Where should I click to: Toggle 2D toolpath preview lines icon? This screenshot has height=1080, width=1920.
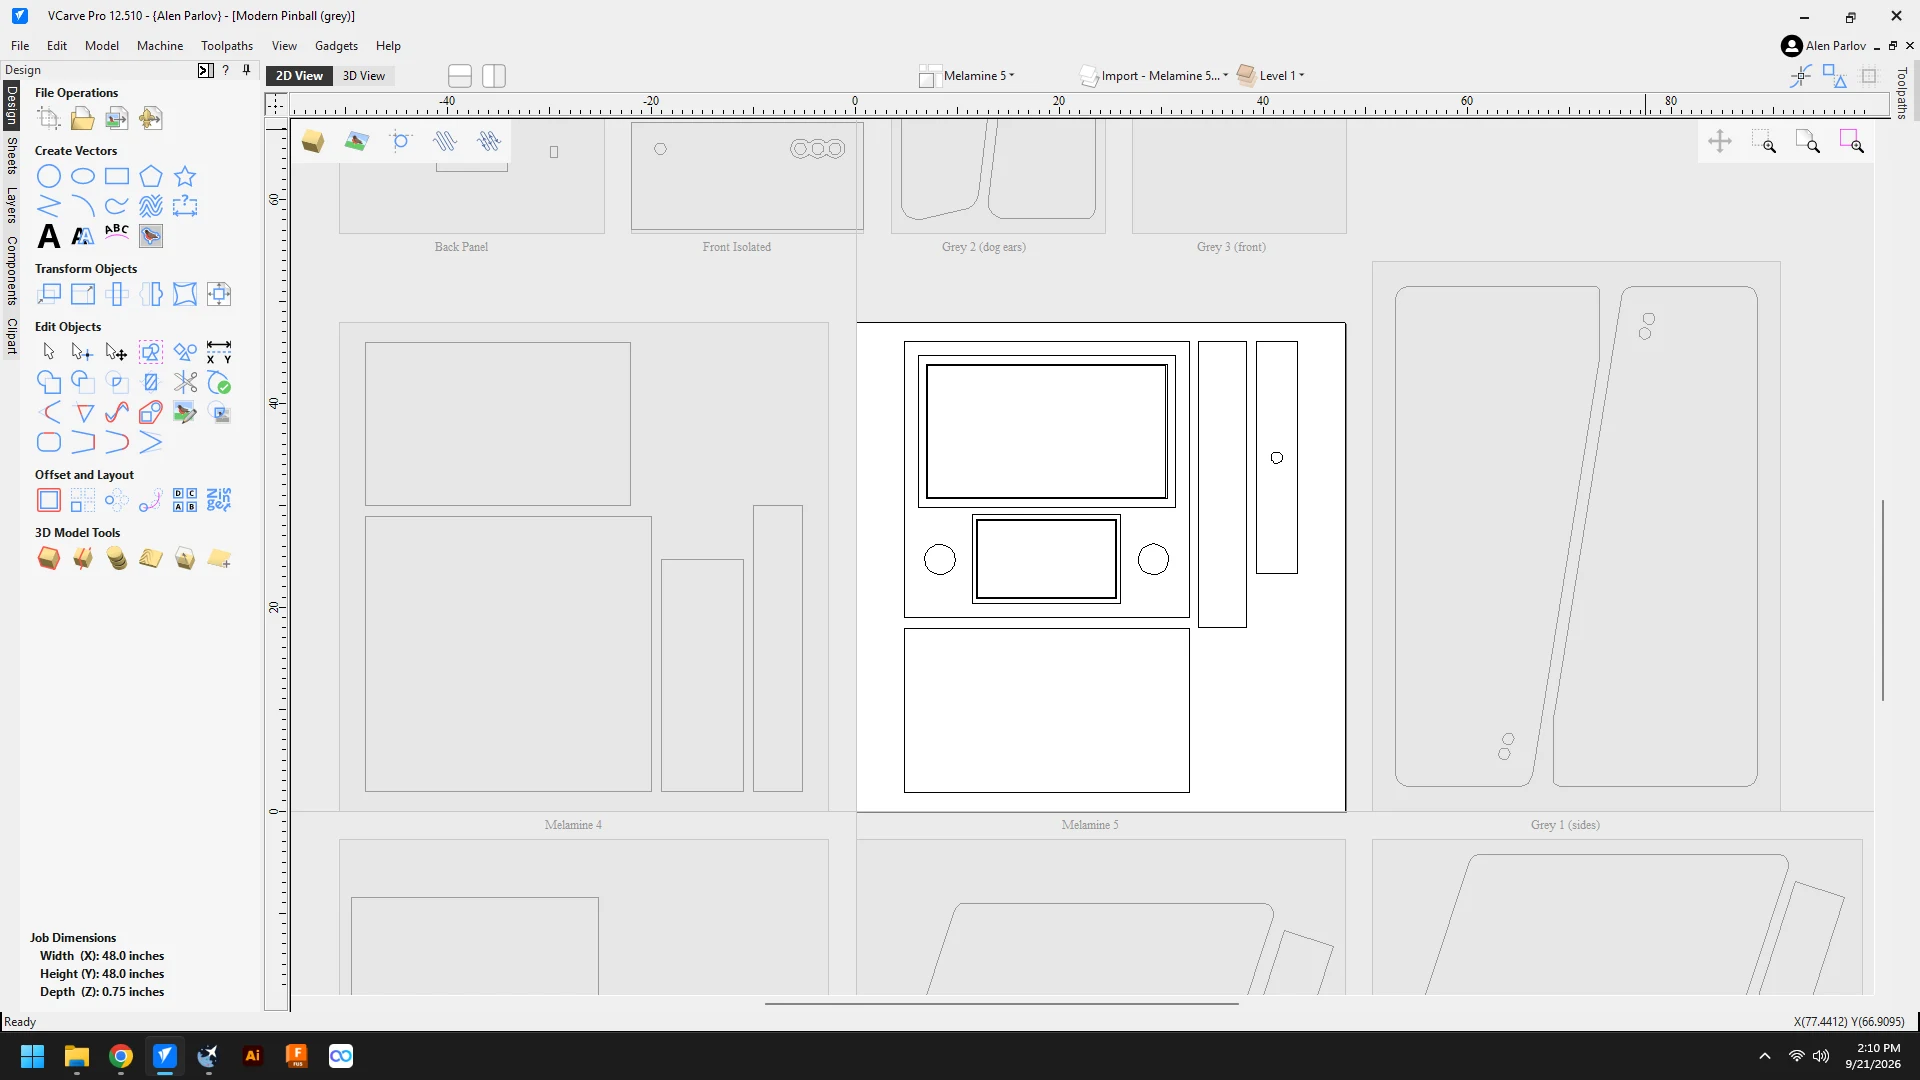point(445,142)
